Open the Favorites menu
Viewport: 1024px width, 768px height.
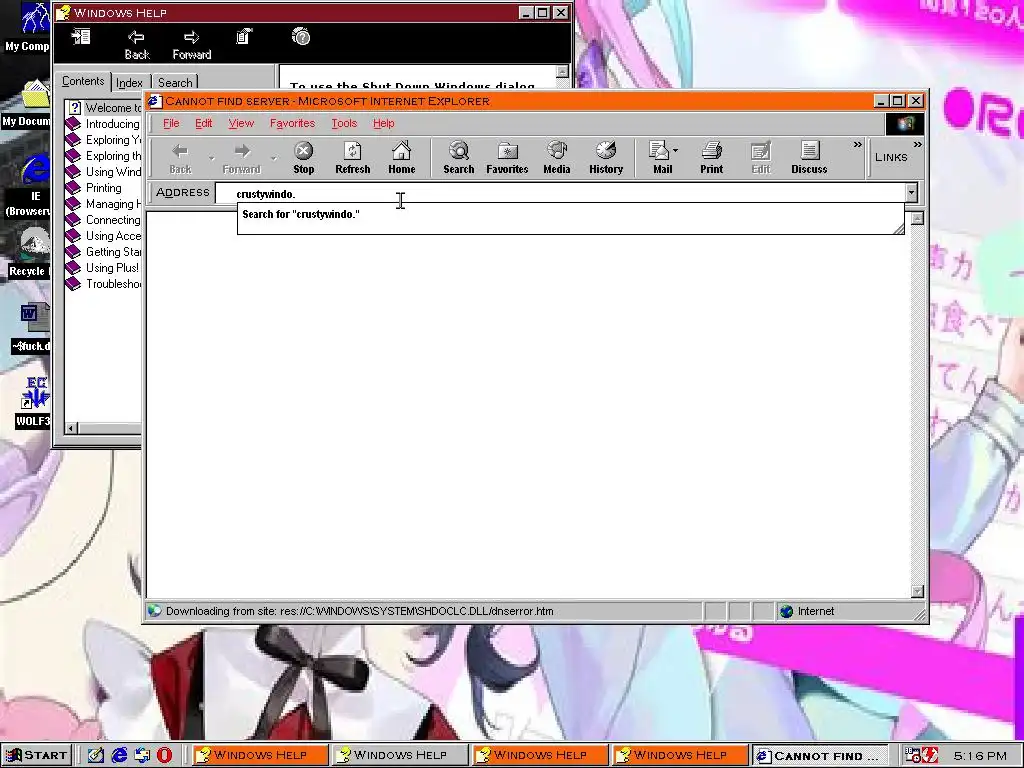(292, 123)
